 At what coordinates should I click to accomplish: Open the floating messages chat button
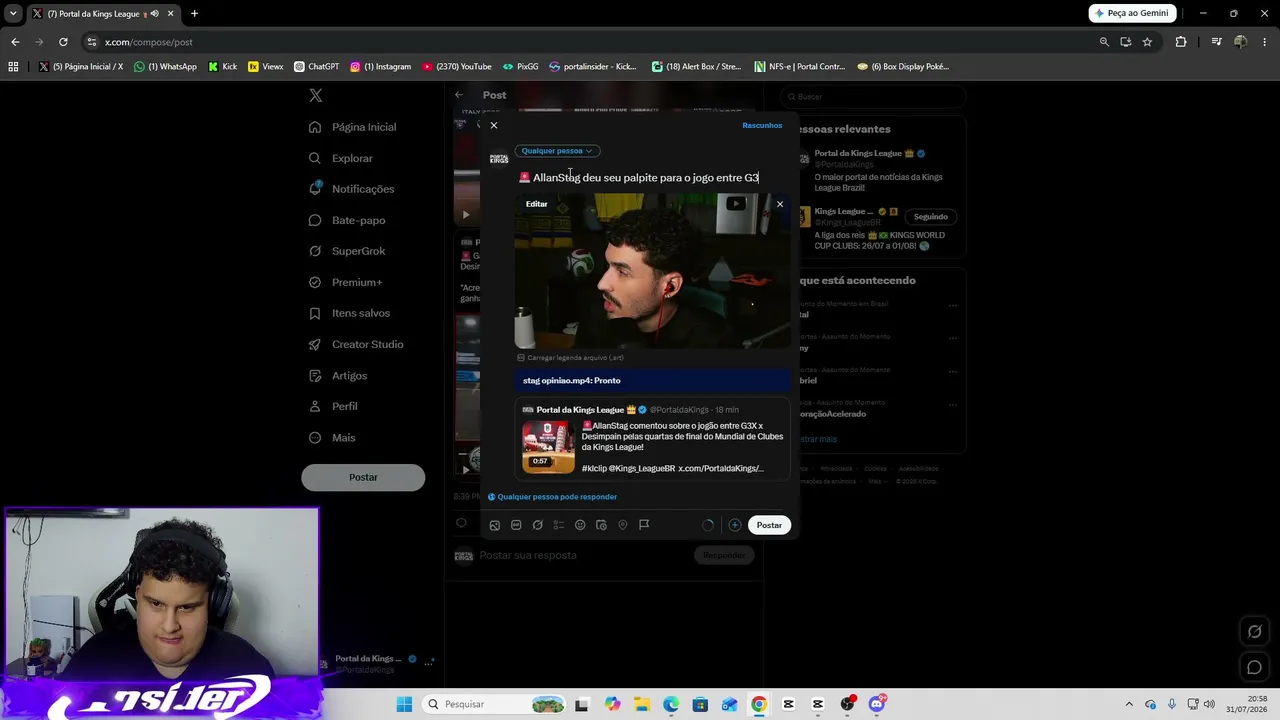click(1254, 667)
